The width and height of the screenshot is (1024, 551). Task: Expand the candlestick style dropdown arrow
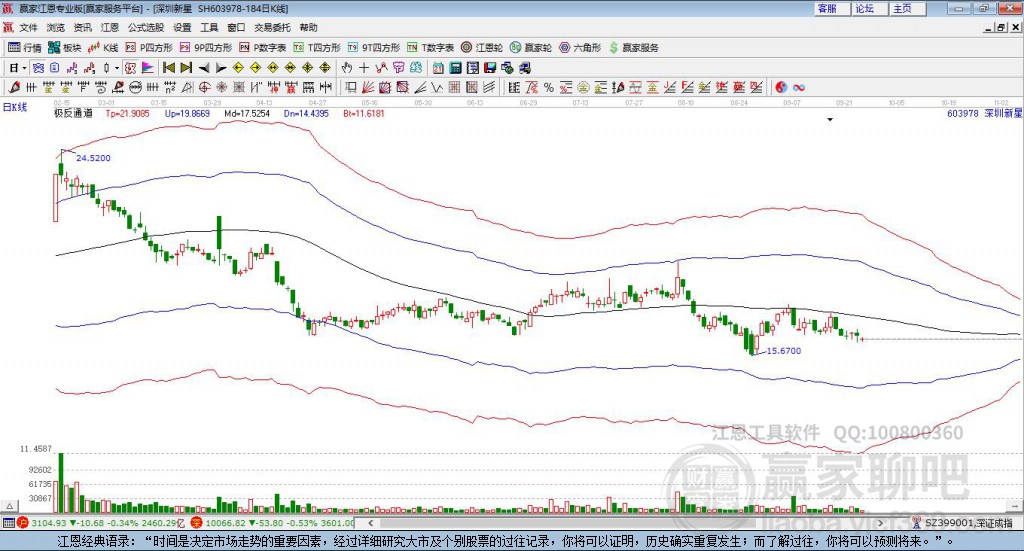[117, 68]
